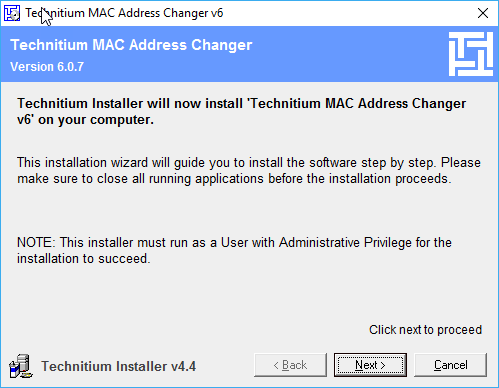Screen dimensions: 499x388
Task: Click the Technitium Installer v4.4 label
Action: (x=118, y=366)
